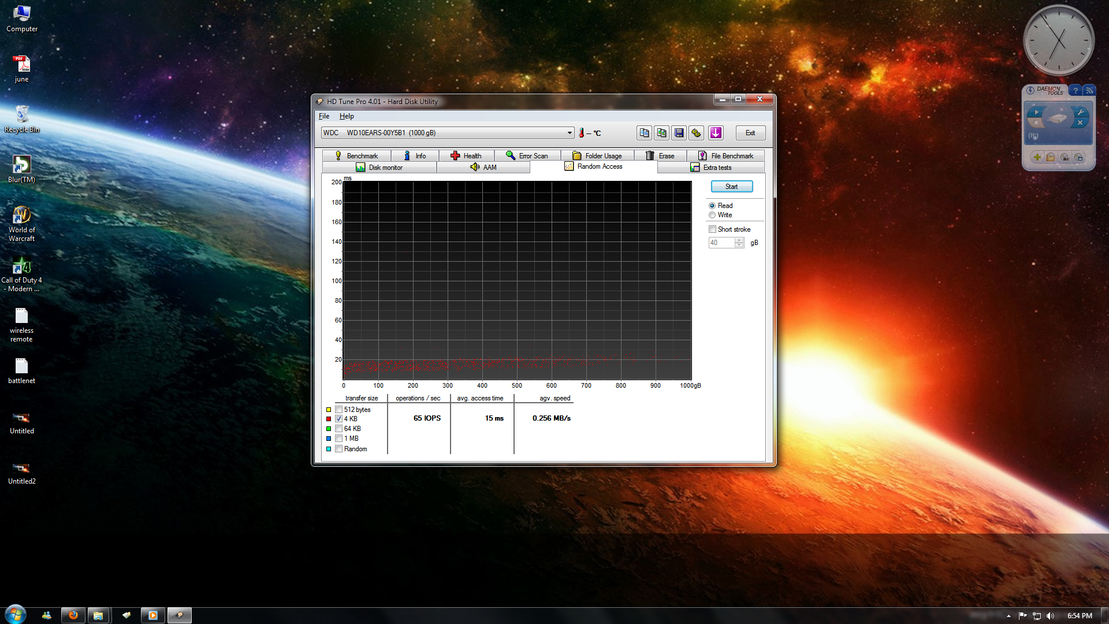The width and height of the screenshot is (1109, 624).
Task: Copy information to clipboard using toolbar icon
Action: point(644,132)
